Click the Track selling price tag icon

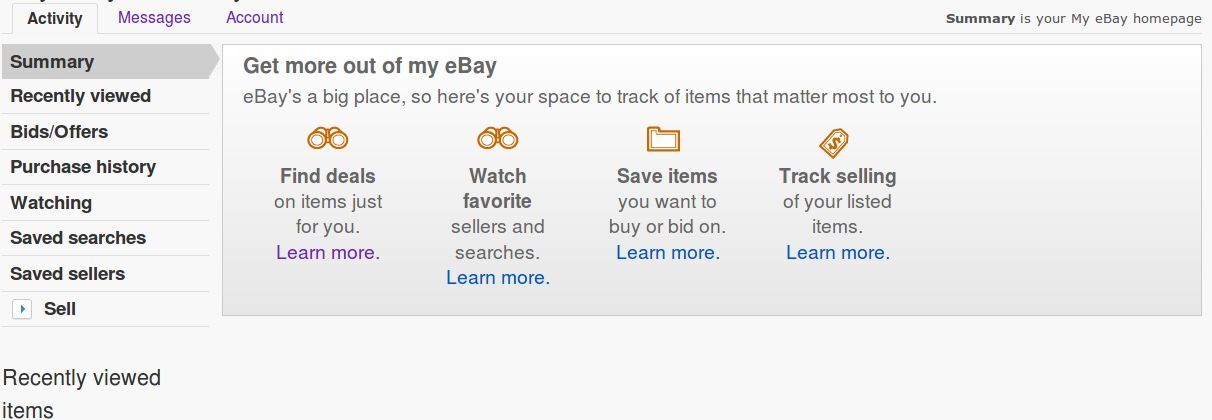click(834, 142)
